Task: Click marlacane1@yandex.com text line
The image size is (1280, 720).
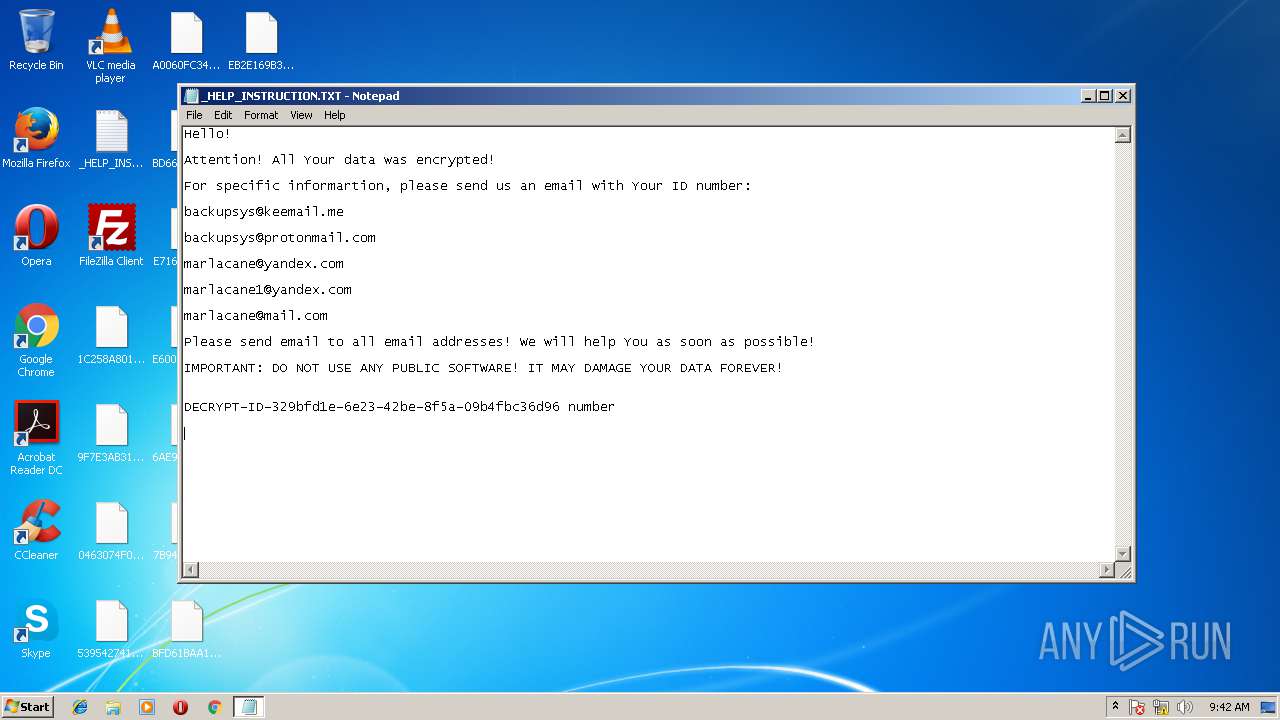Action: [x=268, y=290]
